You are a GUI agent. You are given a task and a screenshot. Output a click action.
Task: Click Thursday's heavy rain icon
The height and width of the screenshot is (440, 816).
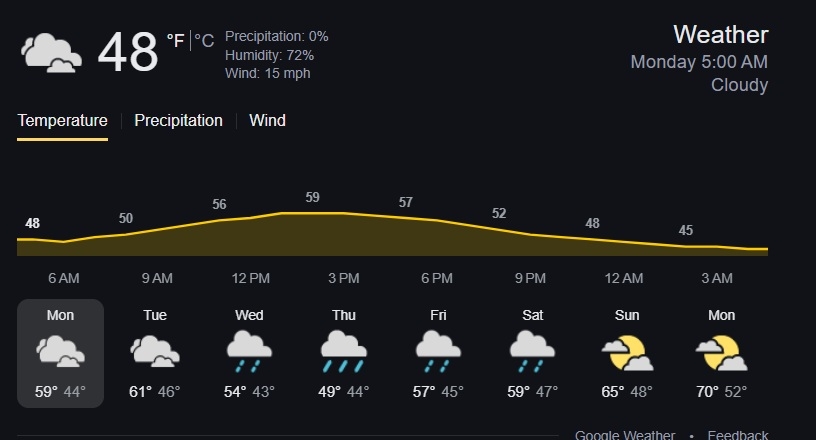[x=343, y=351]
